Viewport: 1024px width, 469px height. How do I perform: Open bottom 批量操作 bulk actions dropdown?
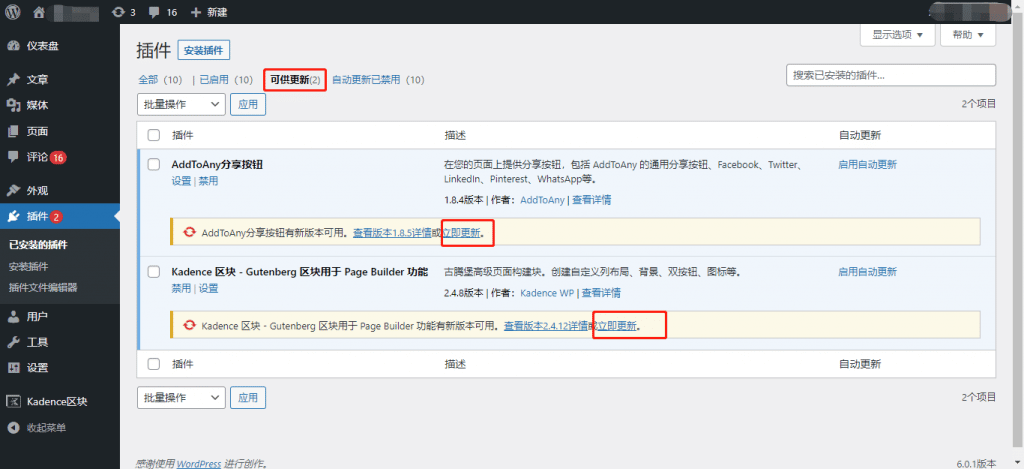181,397
